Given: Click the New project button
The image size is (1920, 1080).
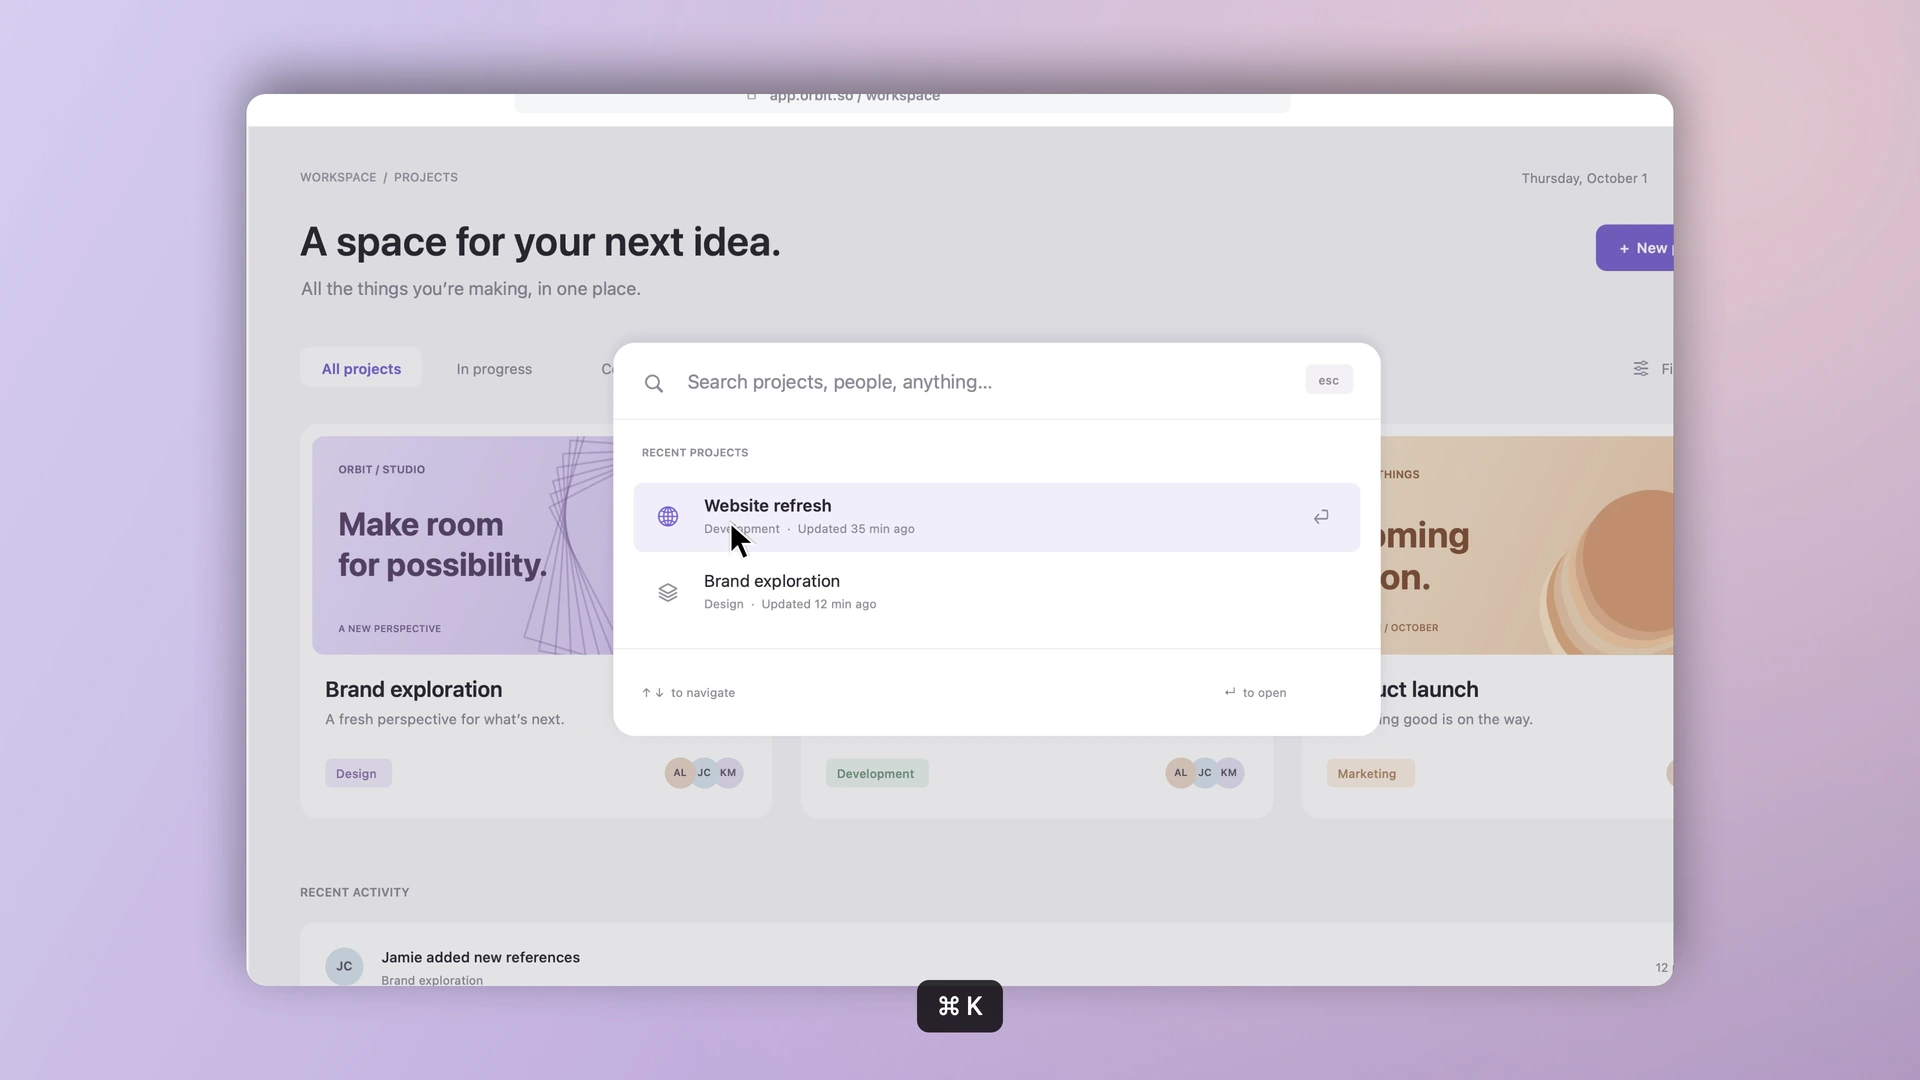Looking at the screenshot, I should click(x=1635, y=248).
